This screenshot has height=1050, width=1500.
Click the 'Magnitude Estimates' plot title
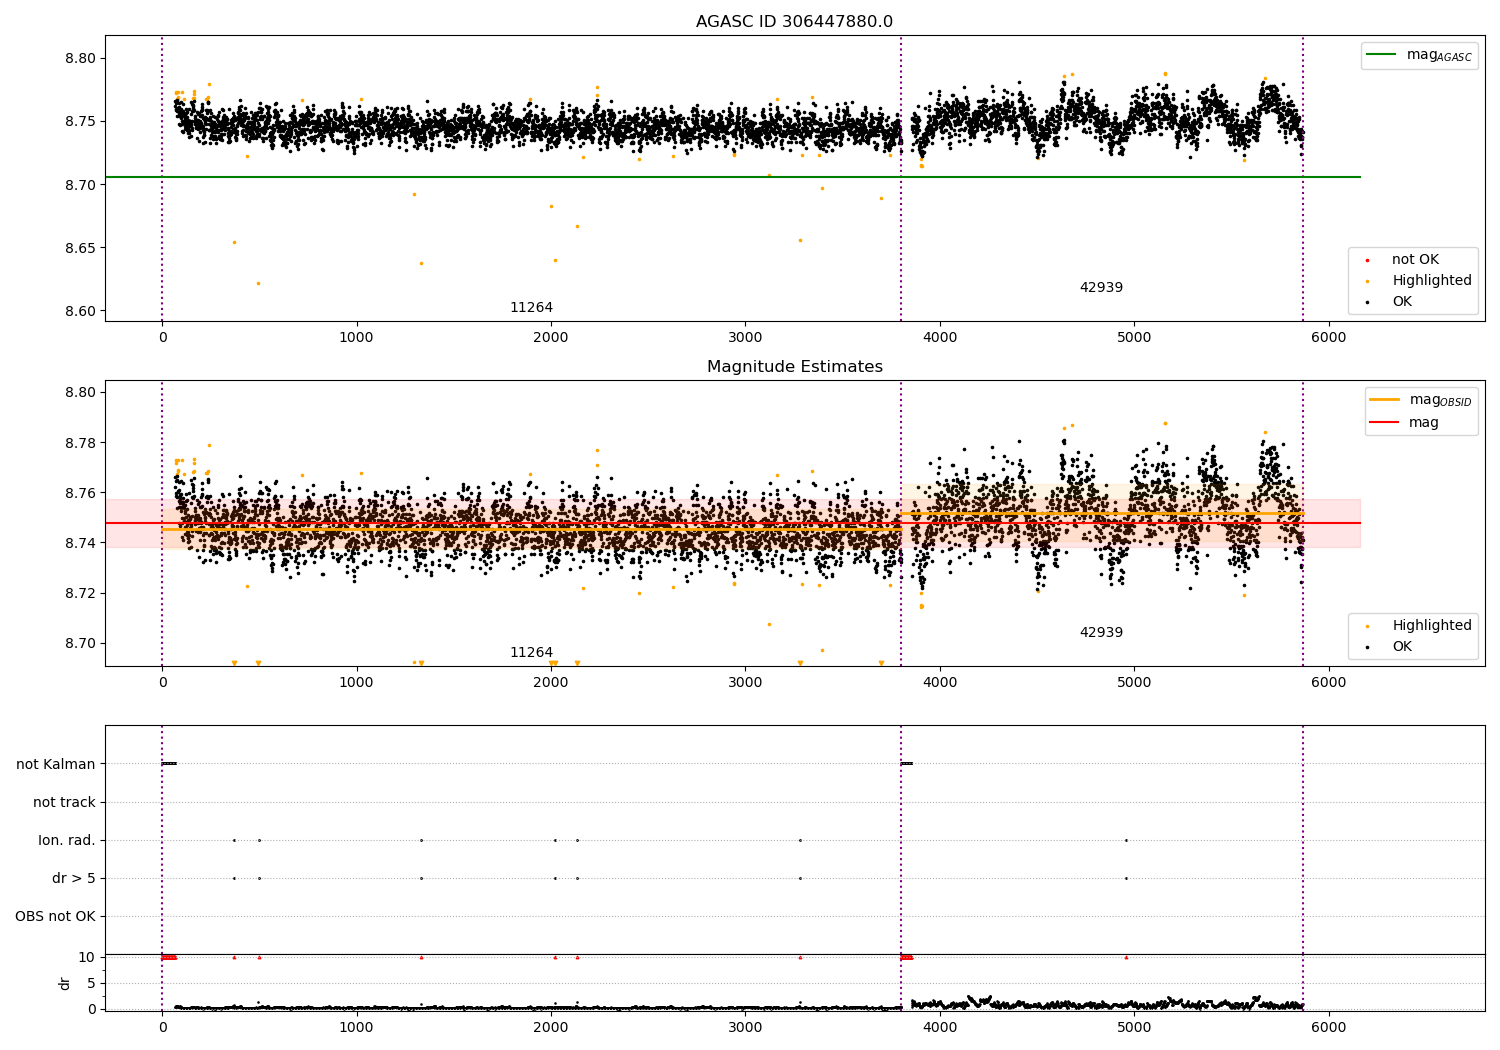click(x=794, y=367)
